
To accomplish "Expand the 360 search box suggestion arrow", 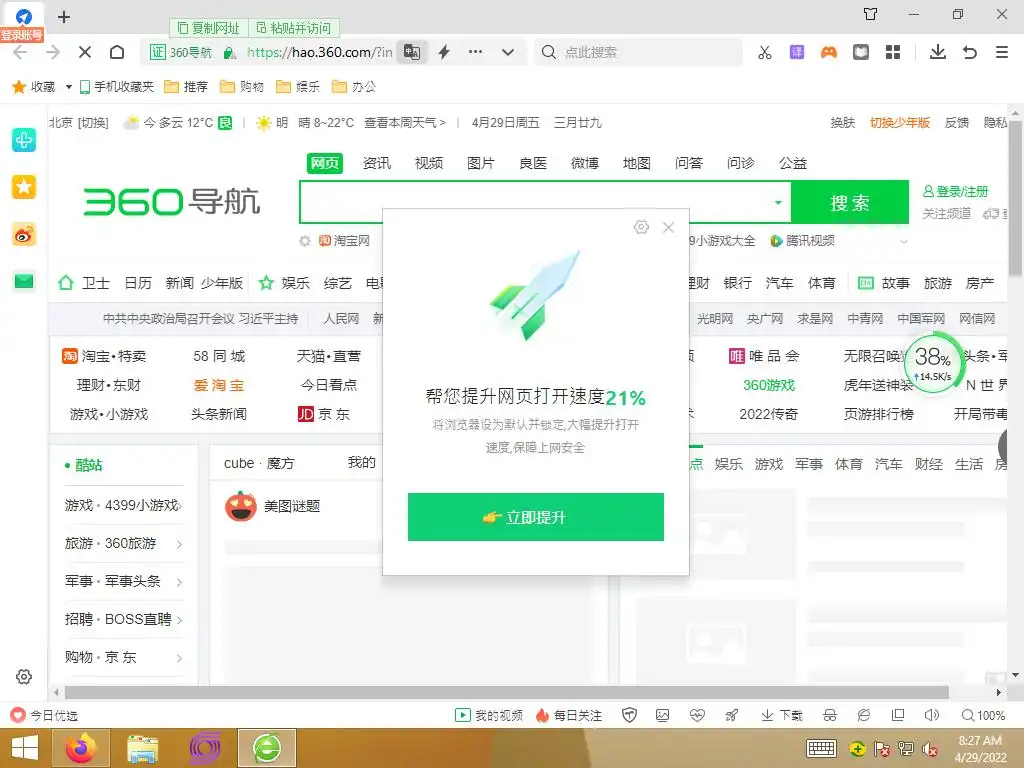I will (778, 202).
